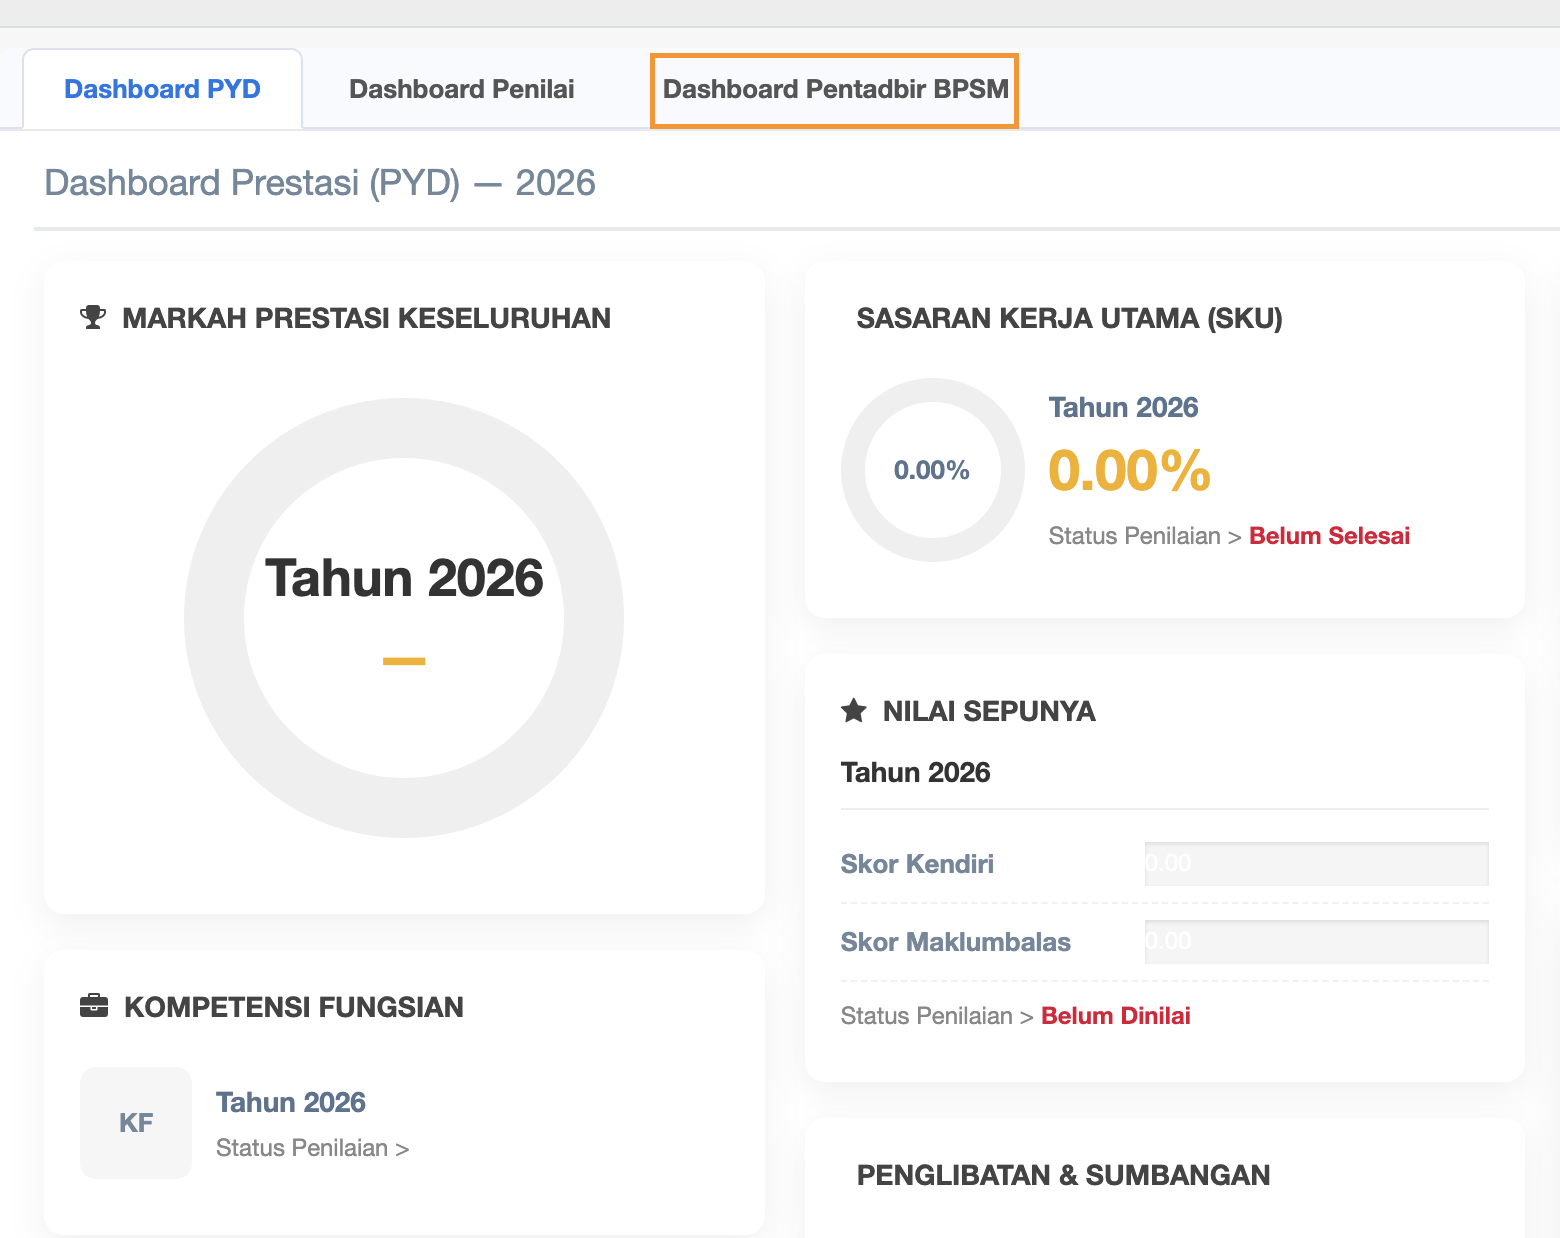Expand Status Penilaian under Nilai Sepunya
Viewport: 1560px width, 1238px height.
pyautogui.click(x=933, y=1015)
